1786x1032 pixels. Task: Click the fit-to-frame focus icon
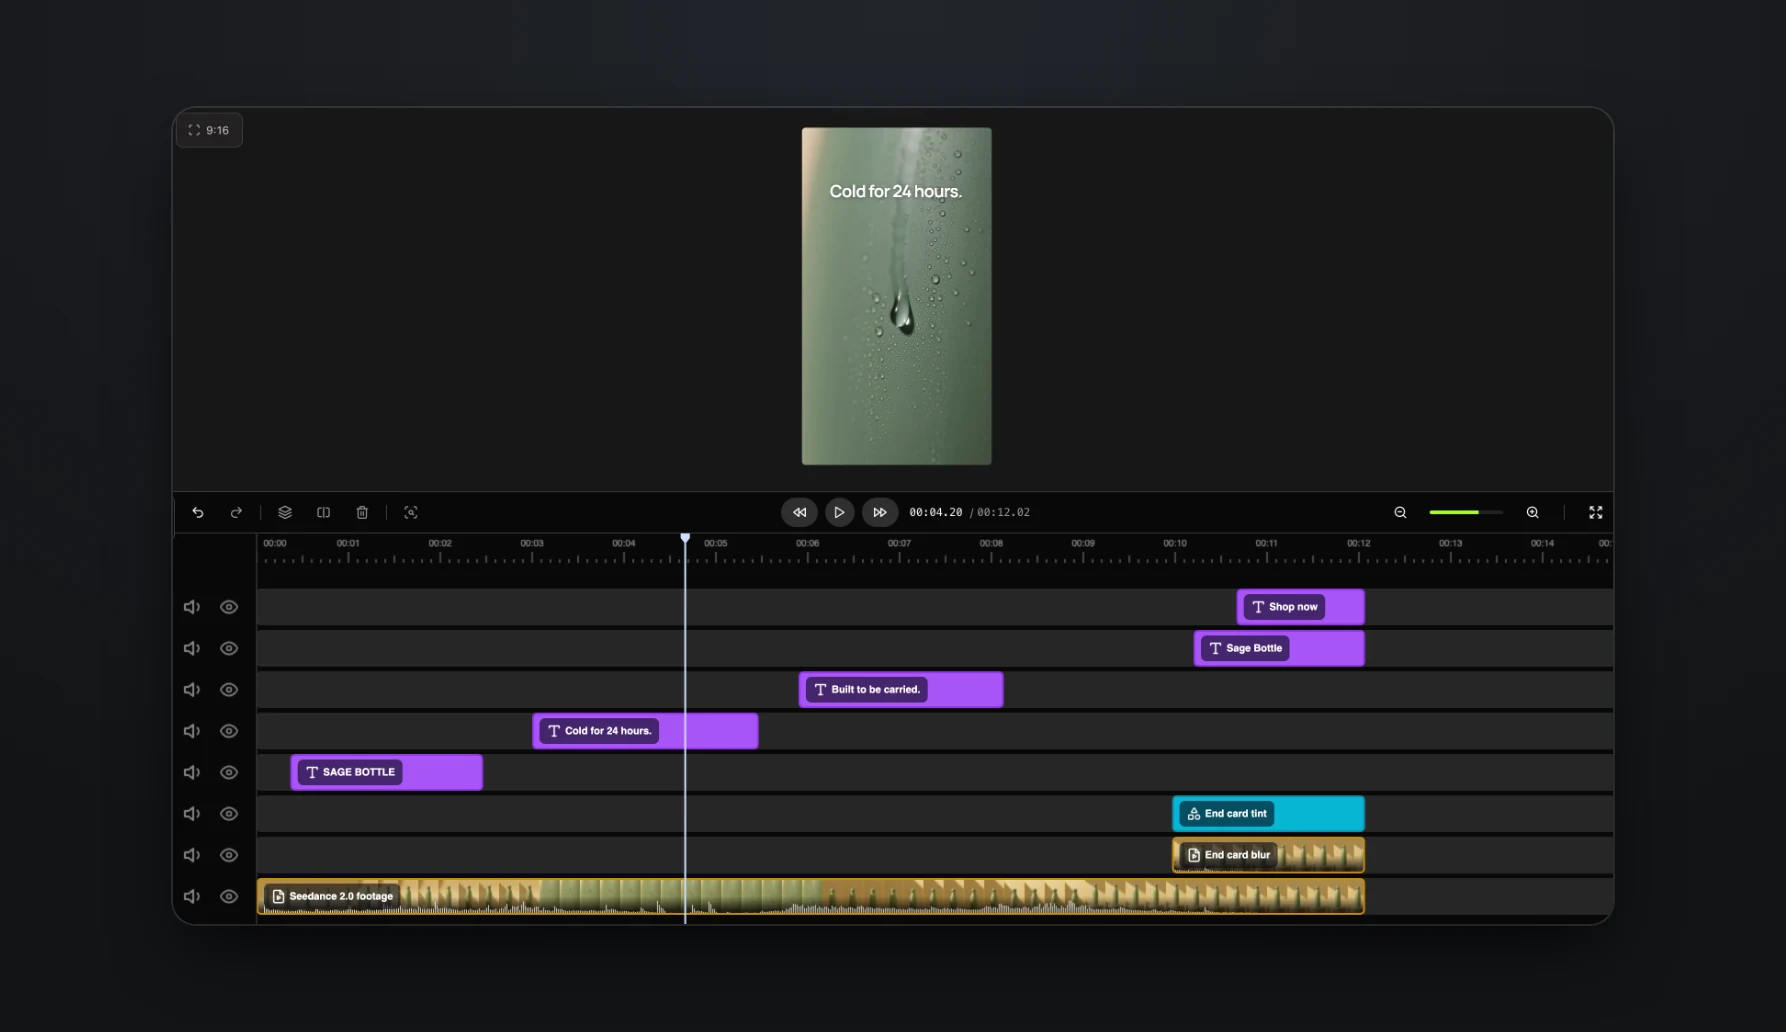point(411,512)
